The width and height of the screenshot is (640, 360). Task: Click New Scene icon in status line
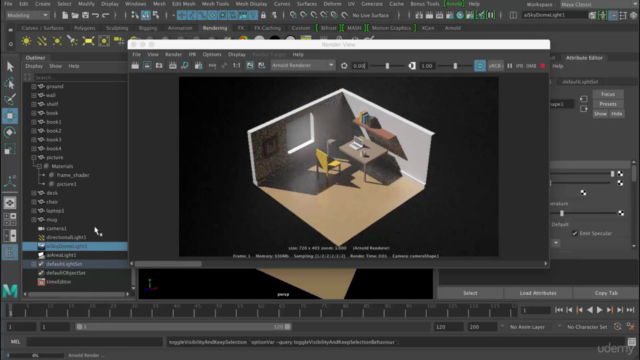(65, 15)
